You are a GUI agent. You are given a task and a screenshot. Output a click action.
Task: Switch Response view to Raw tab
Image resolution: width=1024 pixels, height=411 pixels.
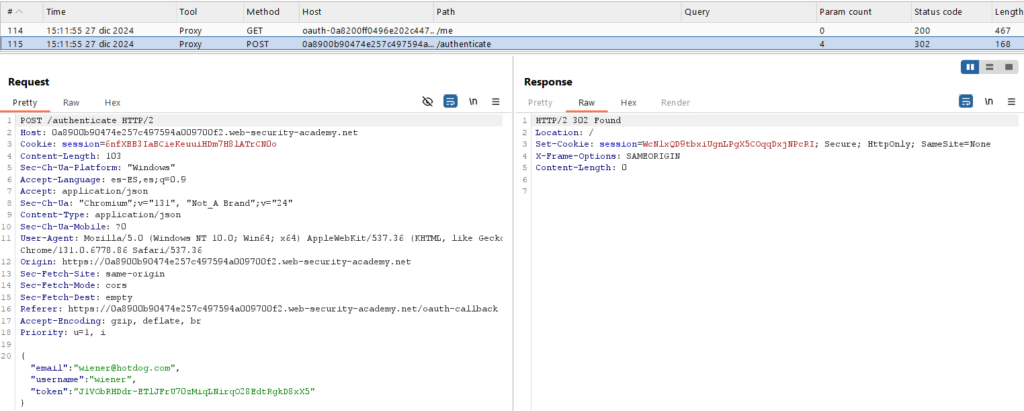586,103
